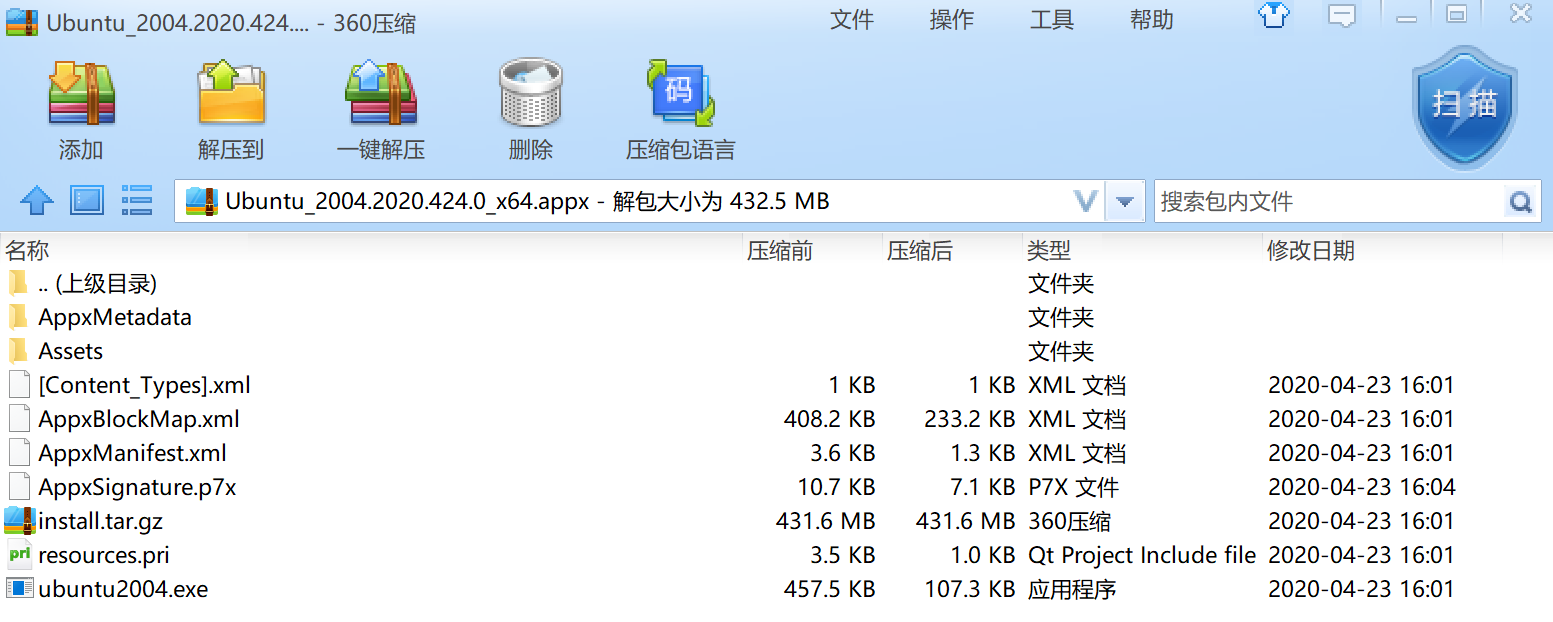
Task: Open the 帮助 (Help) menu
Action: point(1151,20)
